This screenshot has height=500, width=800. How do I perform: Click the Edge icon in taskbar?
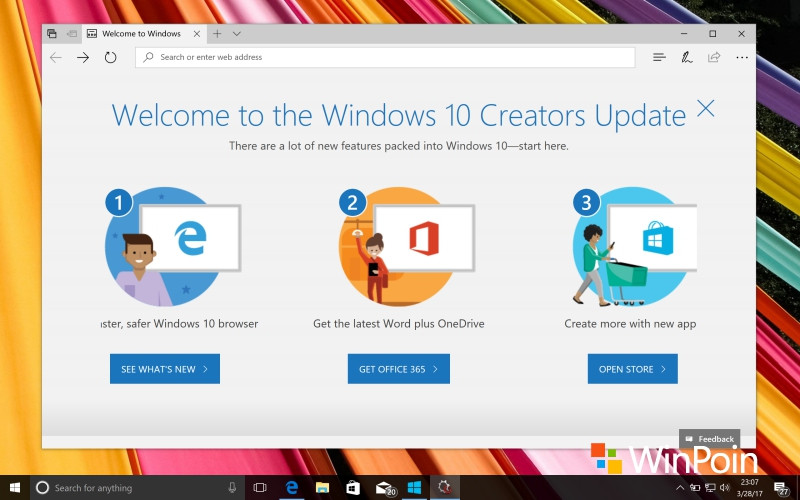click(x=292, y=488)
